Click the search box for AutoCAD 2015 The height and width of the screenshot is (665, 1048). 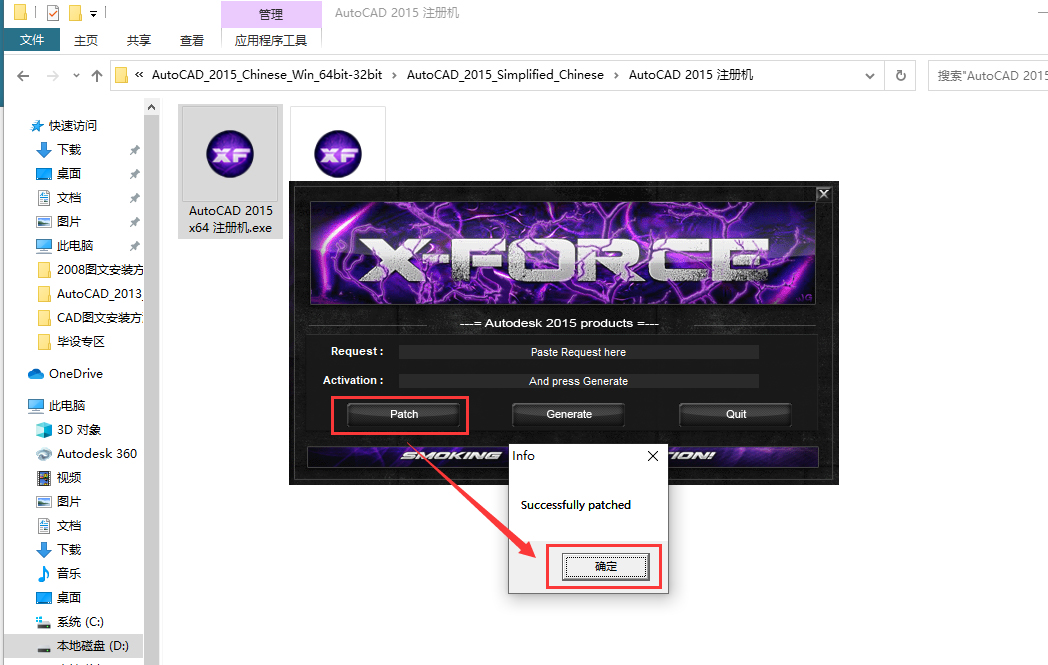click(988, 76)
